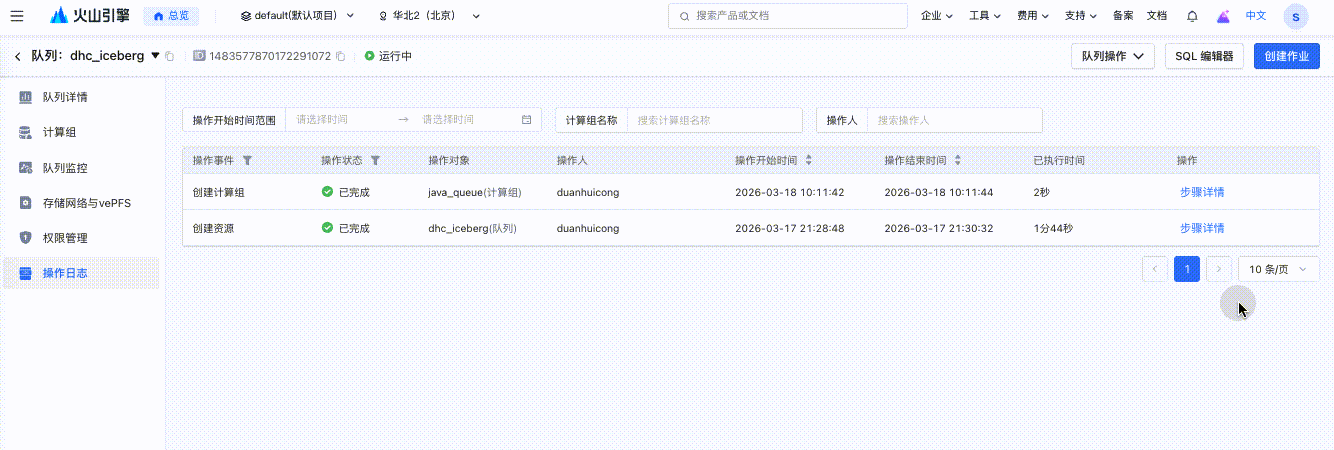
Task: Click the java_queue(计算组) cell
Action: pos(475,192)
